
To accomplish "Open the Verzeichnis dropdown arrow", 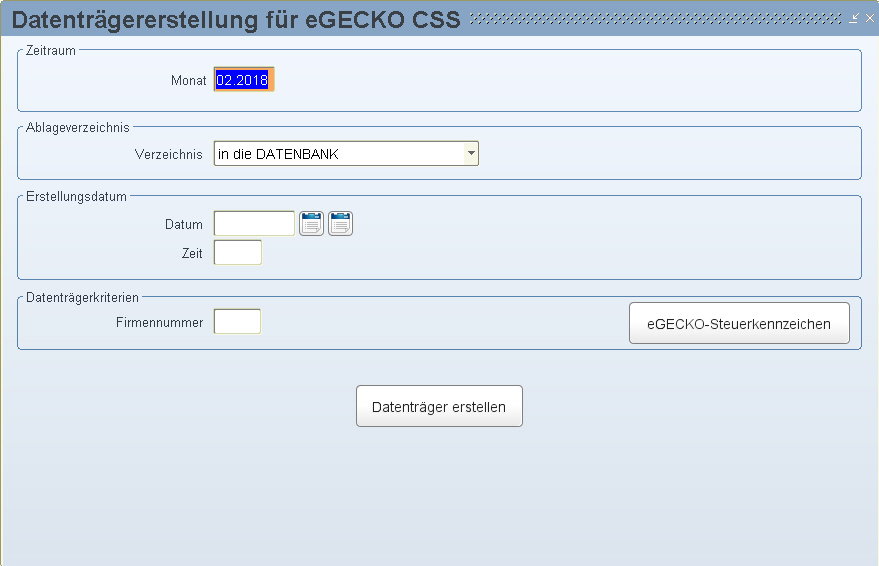I will (471, 154).
